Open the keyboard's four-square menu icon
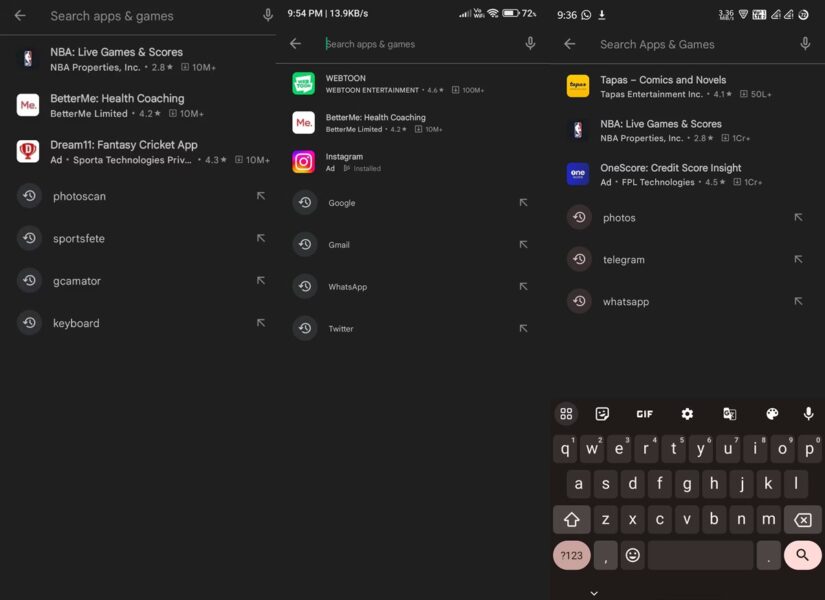825x600 pixels. tap(566, 414)
